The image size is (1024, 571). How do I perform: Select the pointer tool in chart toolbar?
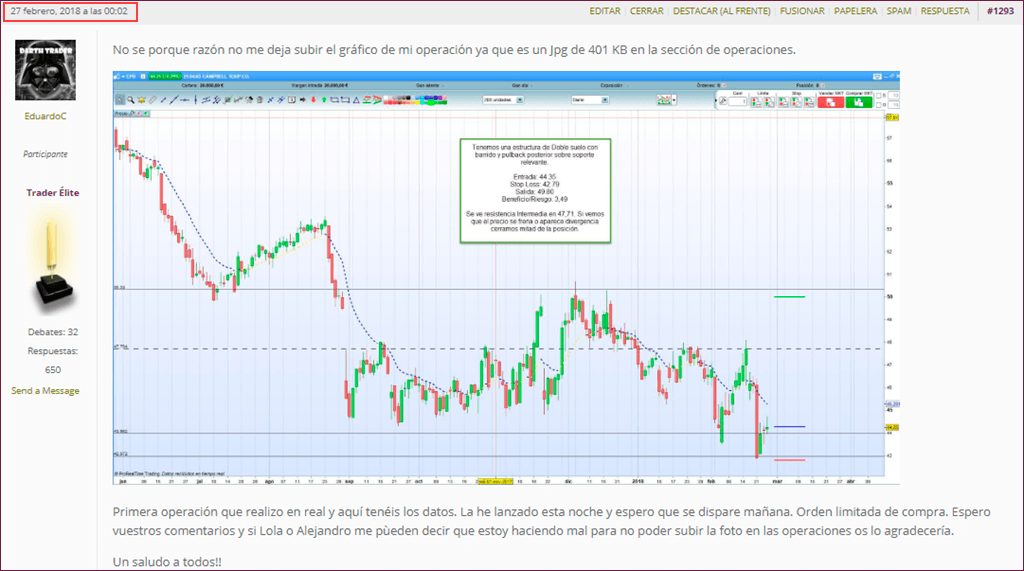tap(120, 100)
